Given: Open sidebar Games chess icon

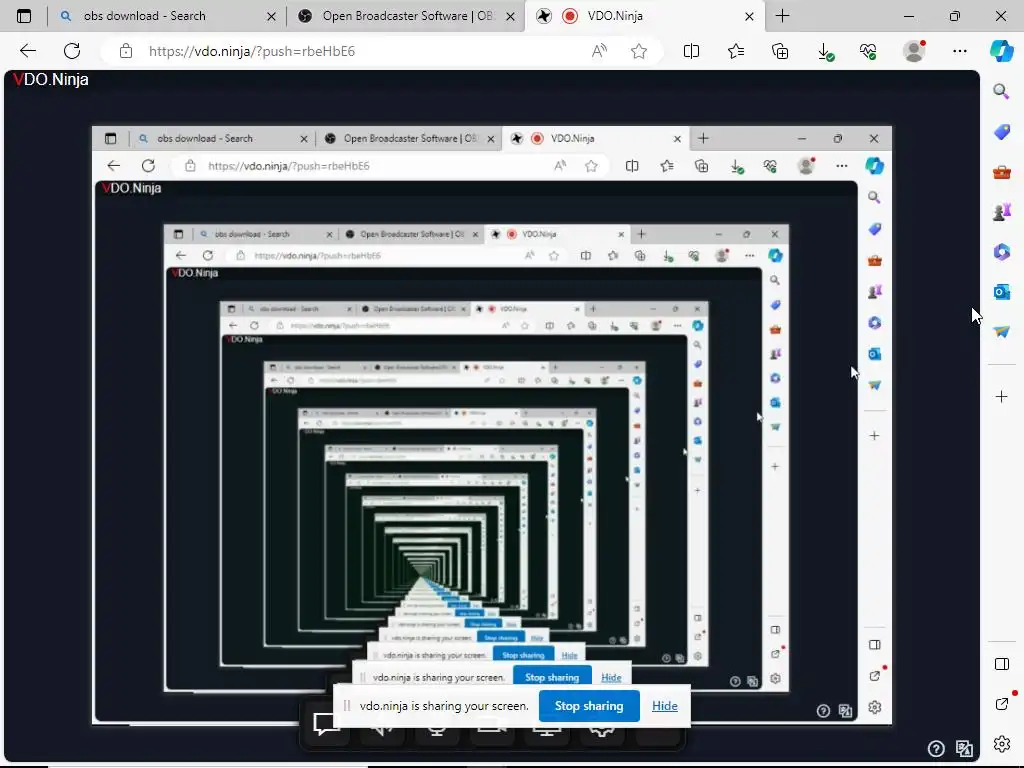Looking at the screenshot, I should (x=1001, y=212).
